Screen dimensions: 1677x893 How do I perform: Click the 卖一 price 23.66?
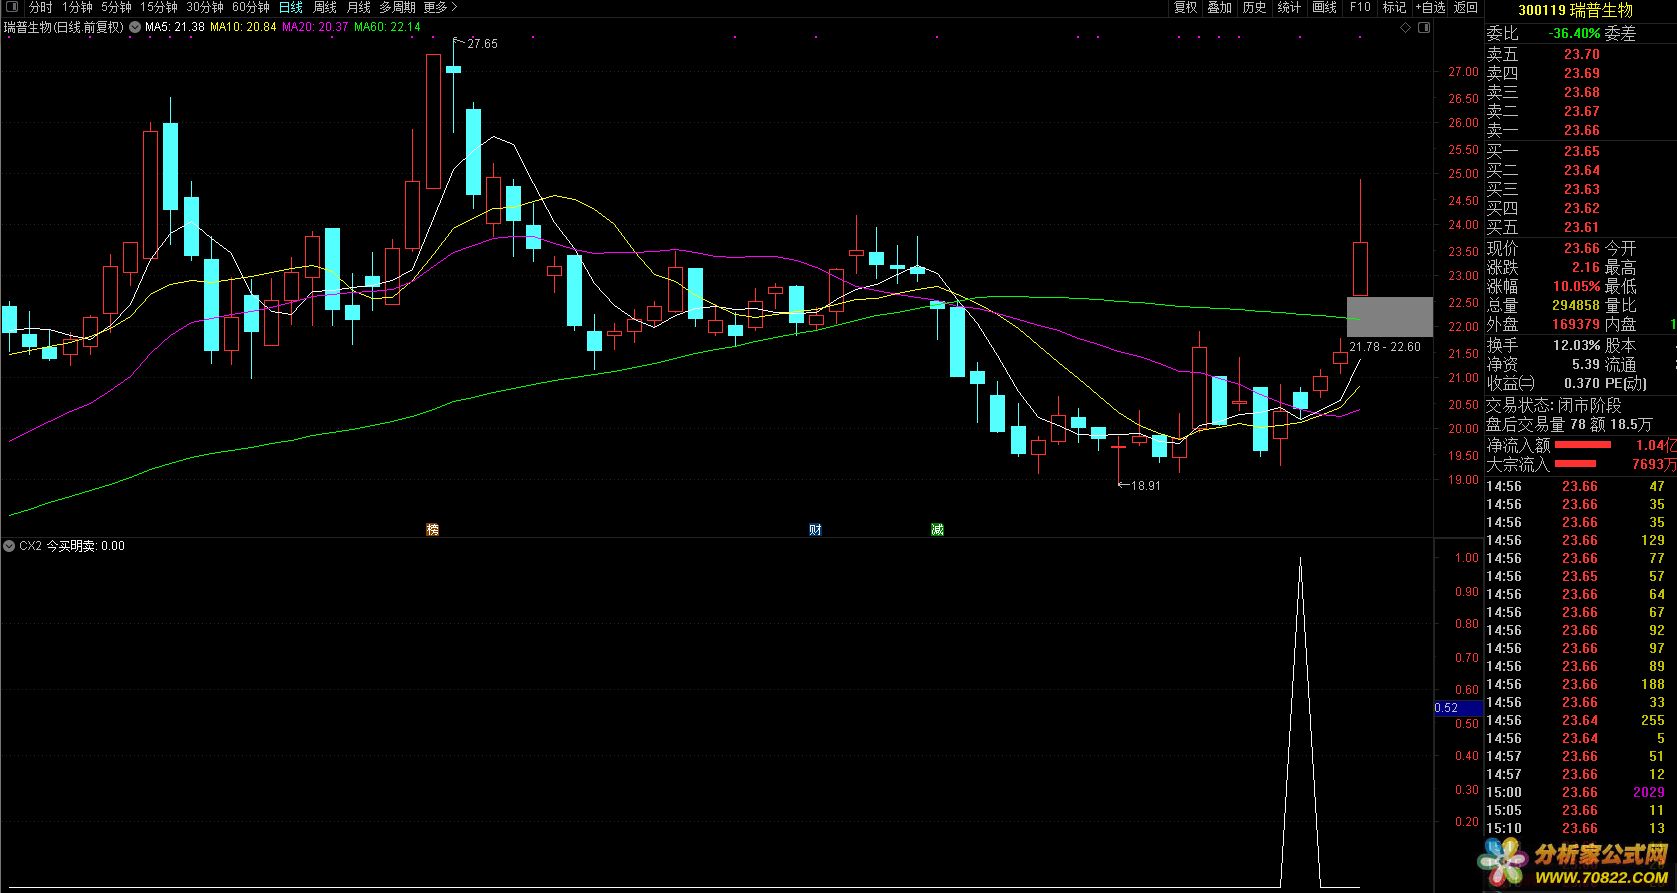tap(1582, 131)
